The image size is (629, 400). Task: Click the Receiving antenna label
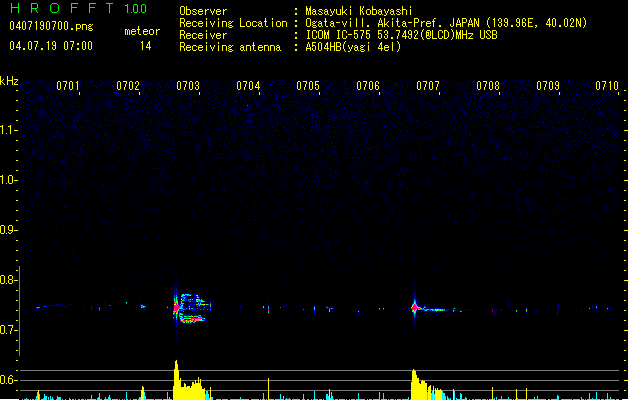point(230,47)
